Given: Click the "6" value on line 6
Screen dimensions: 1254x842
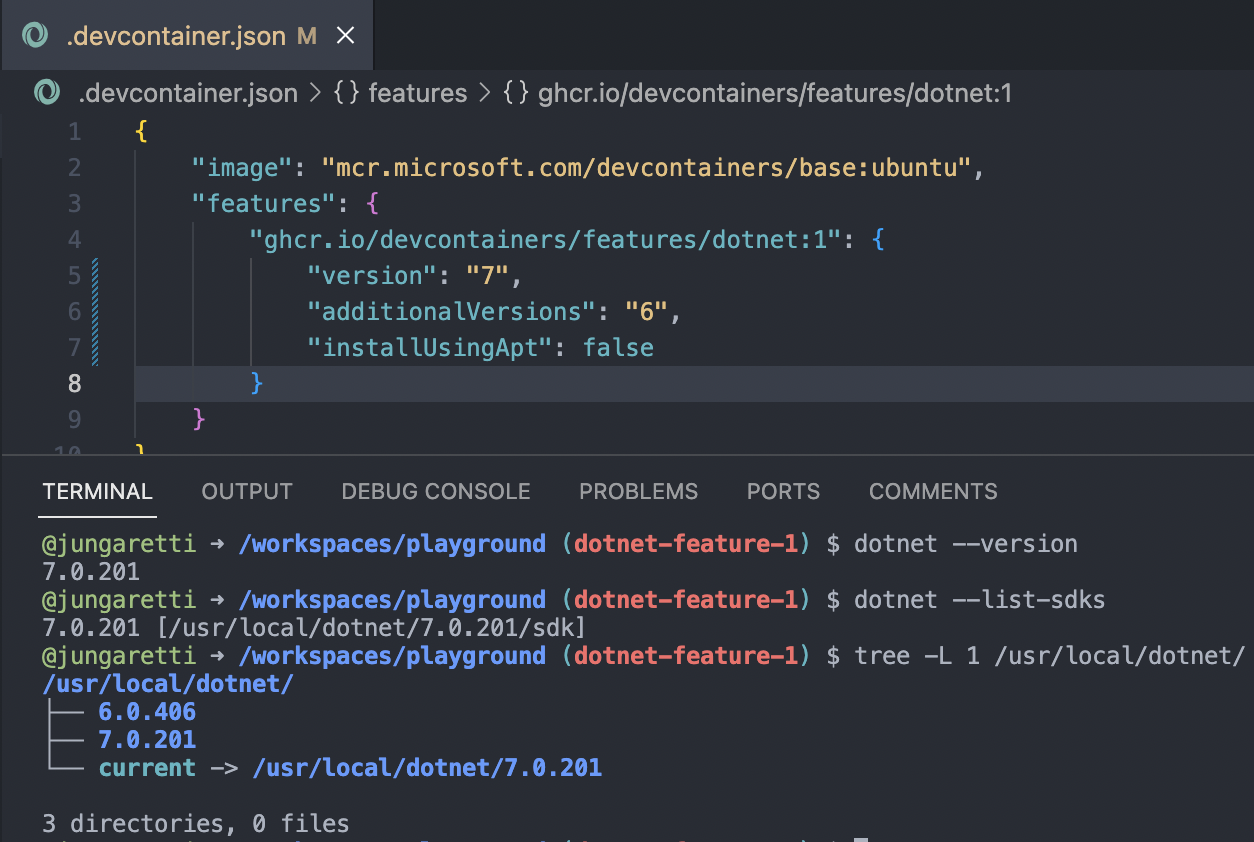Looking at the screenshot, I should click(x=647, y=311).
